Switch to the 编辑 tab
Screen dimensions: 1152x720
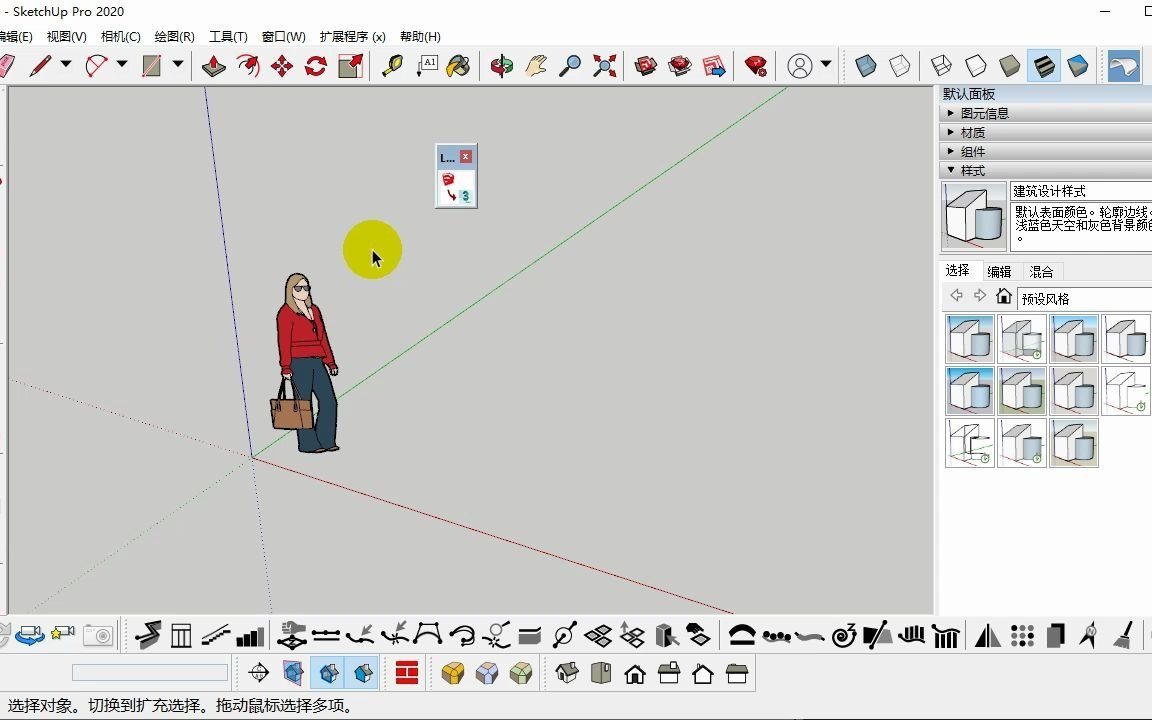[999, 272]
